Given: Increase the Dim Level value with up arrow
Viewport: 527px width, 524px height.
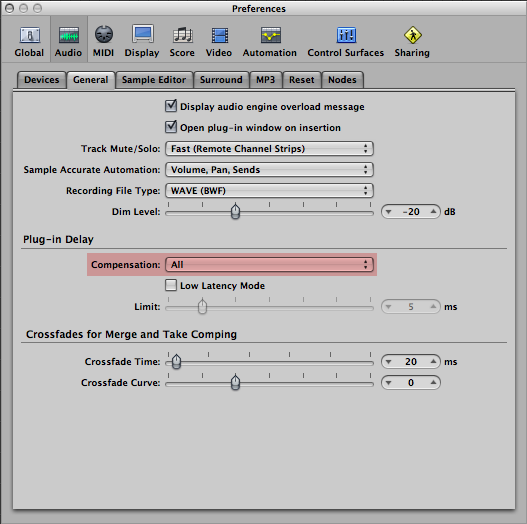Looking at the screenshot, I should pyautogui.click(x=433, y=211).
